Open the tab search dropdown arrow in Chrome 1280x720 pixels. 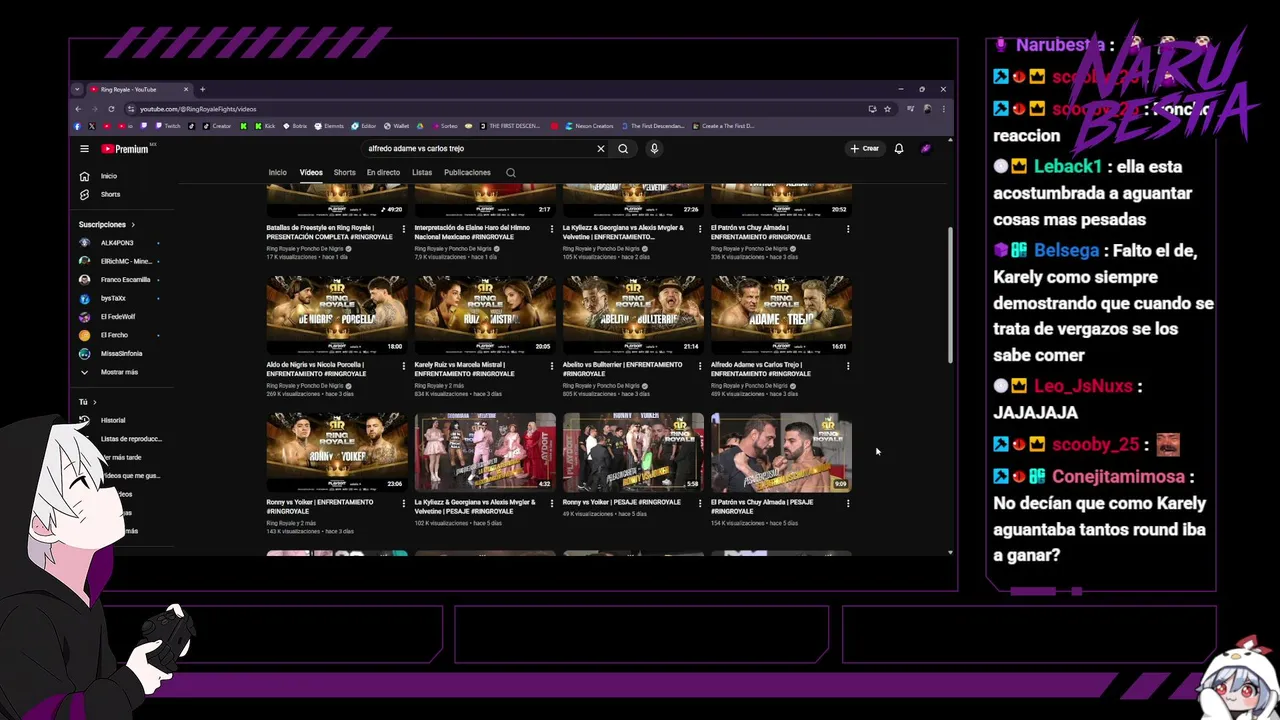pyautogui.click(x=77, y=89)
